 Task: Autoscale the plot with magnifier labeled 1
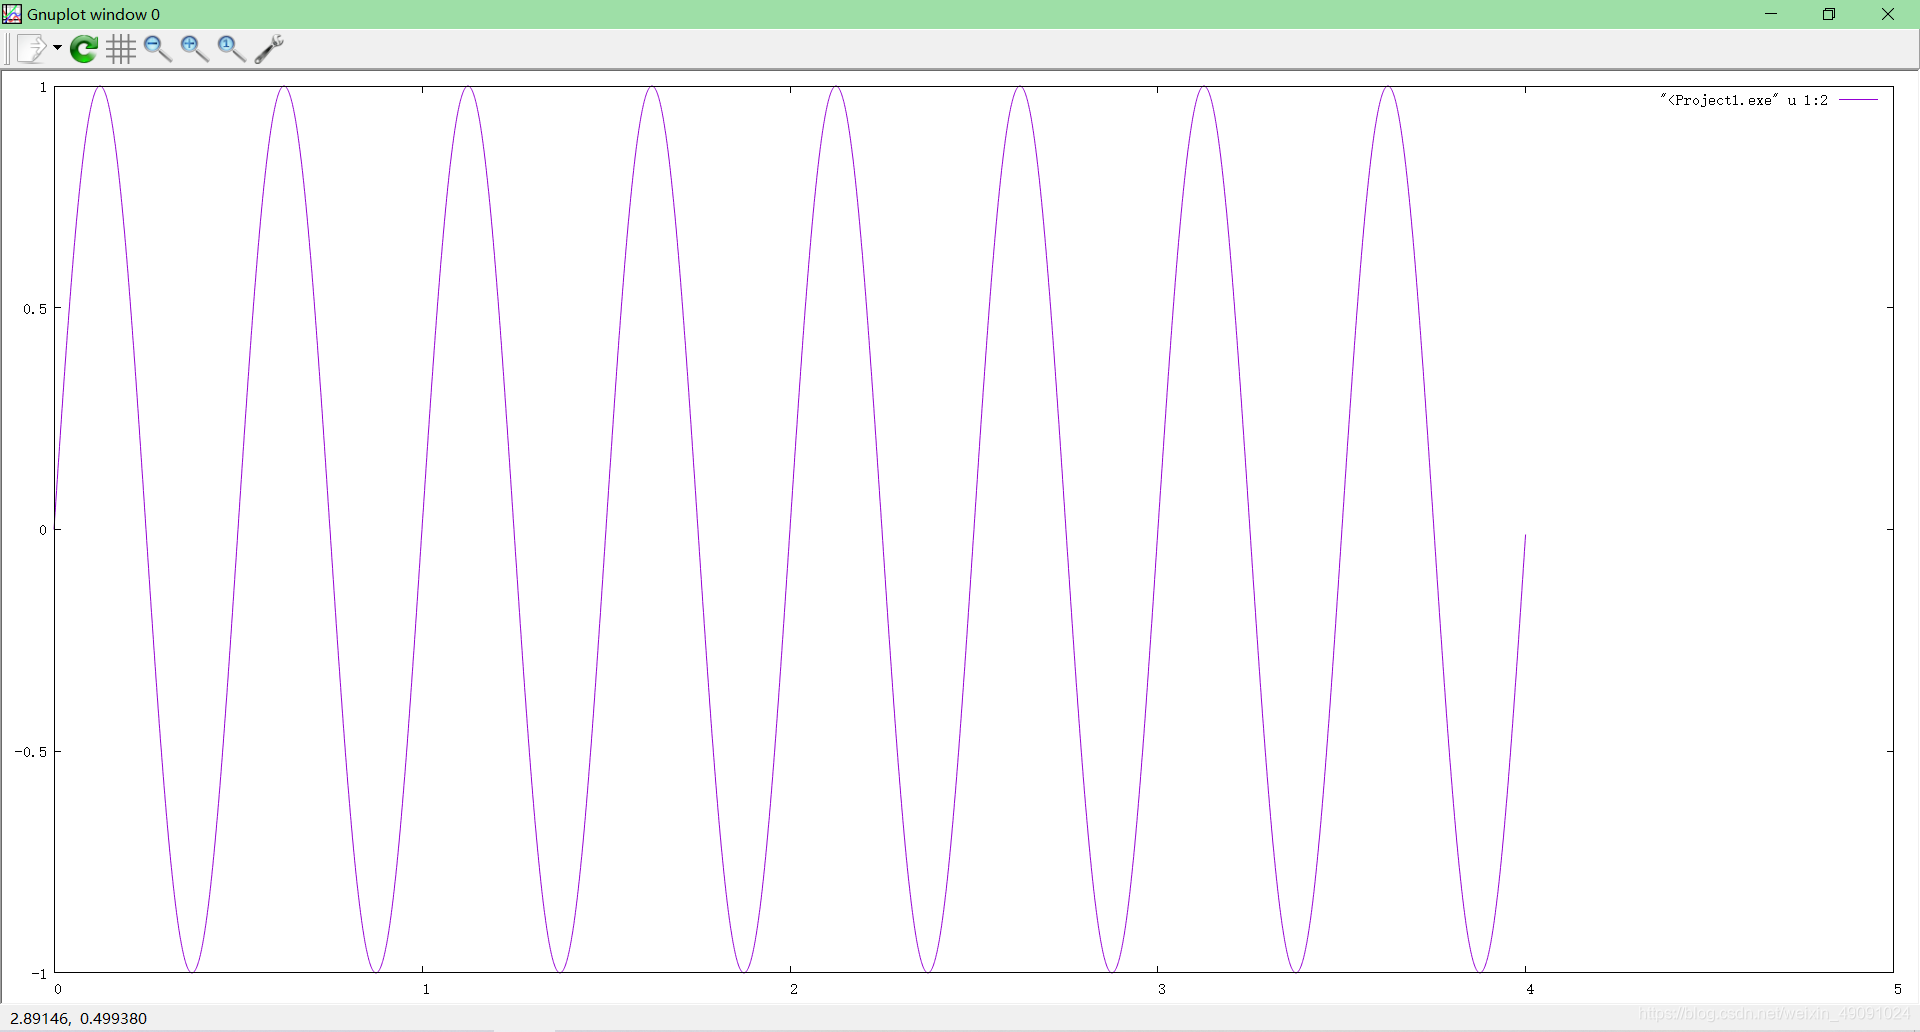click(x=231, y=48)
